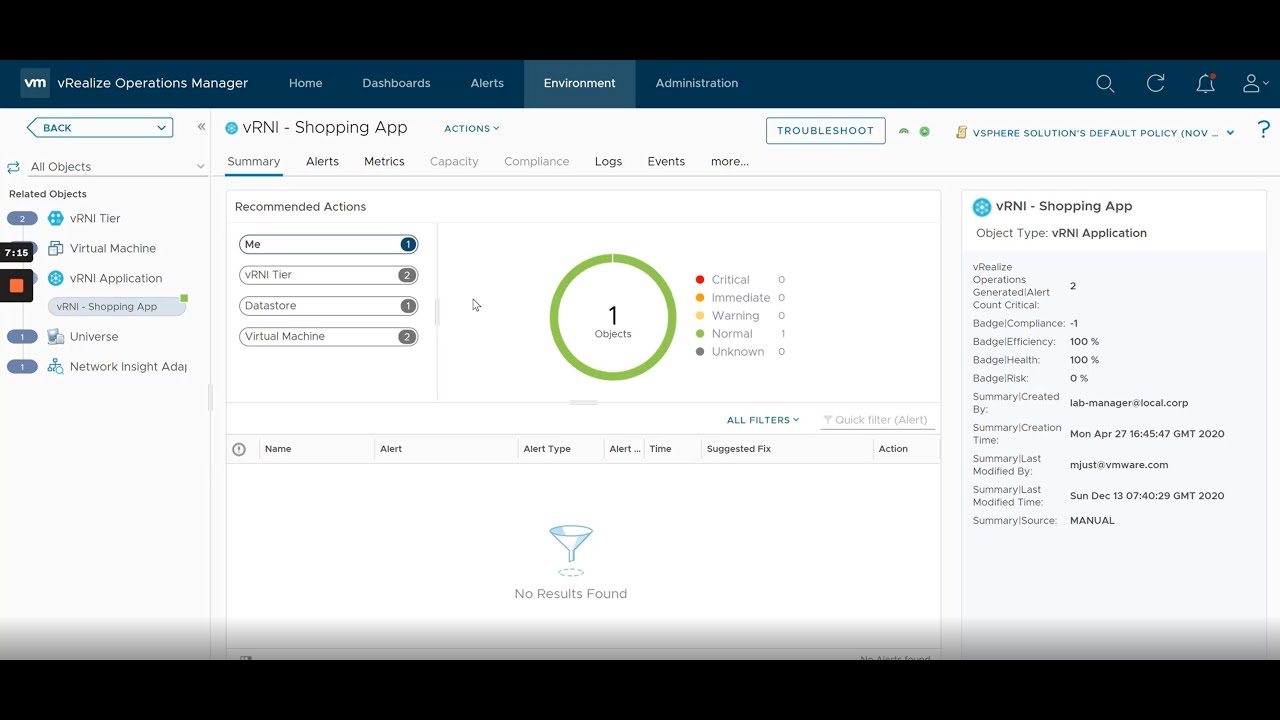Go to the Alerts top menu
This screenshot has width=1280, height=720.
pos(487,83)
